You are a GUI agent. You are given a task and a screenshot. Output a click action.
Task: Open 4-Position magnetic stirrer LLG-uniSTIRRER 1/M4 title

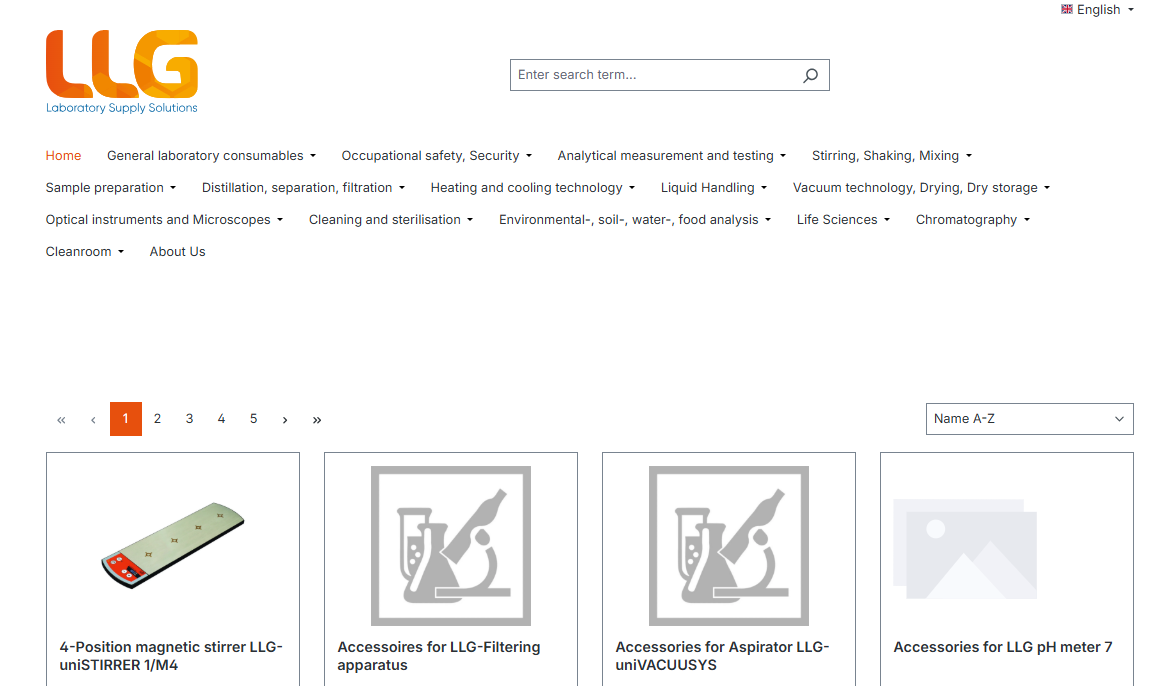point(171,656)
